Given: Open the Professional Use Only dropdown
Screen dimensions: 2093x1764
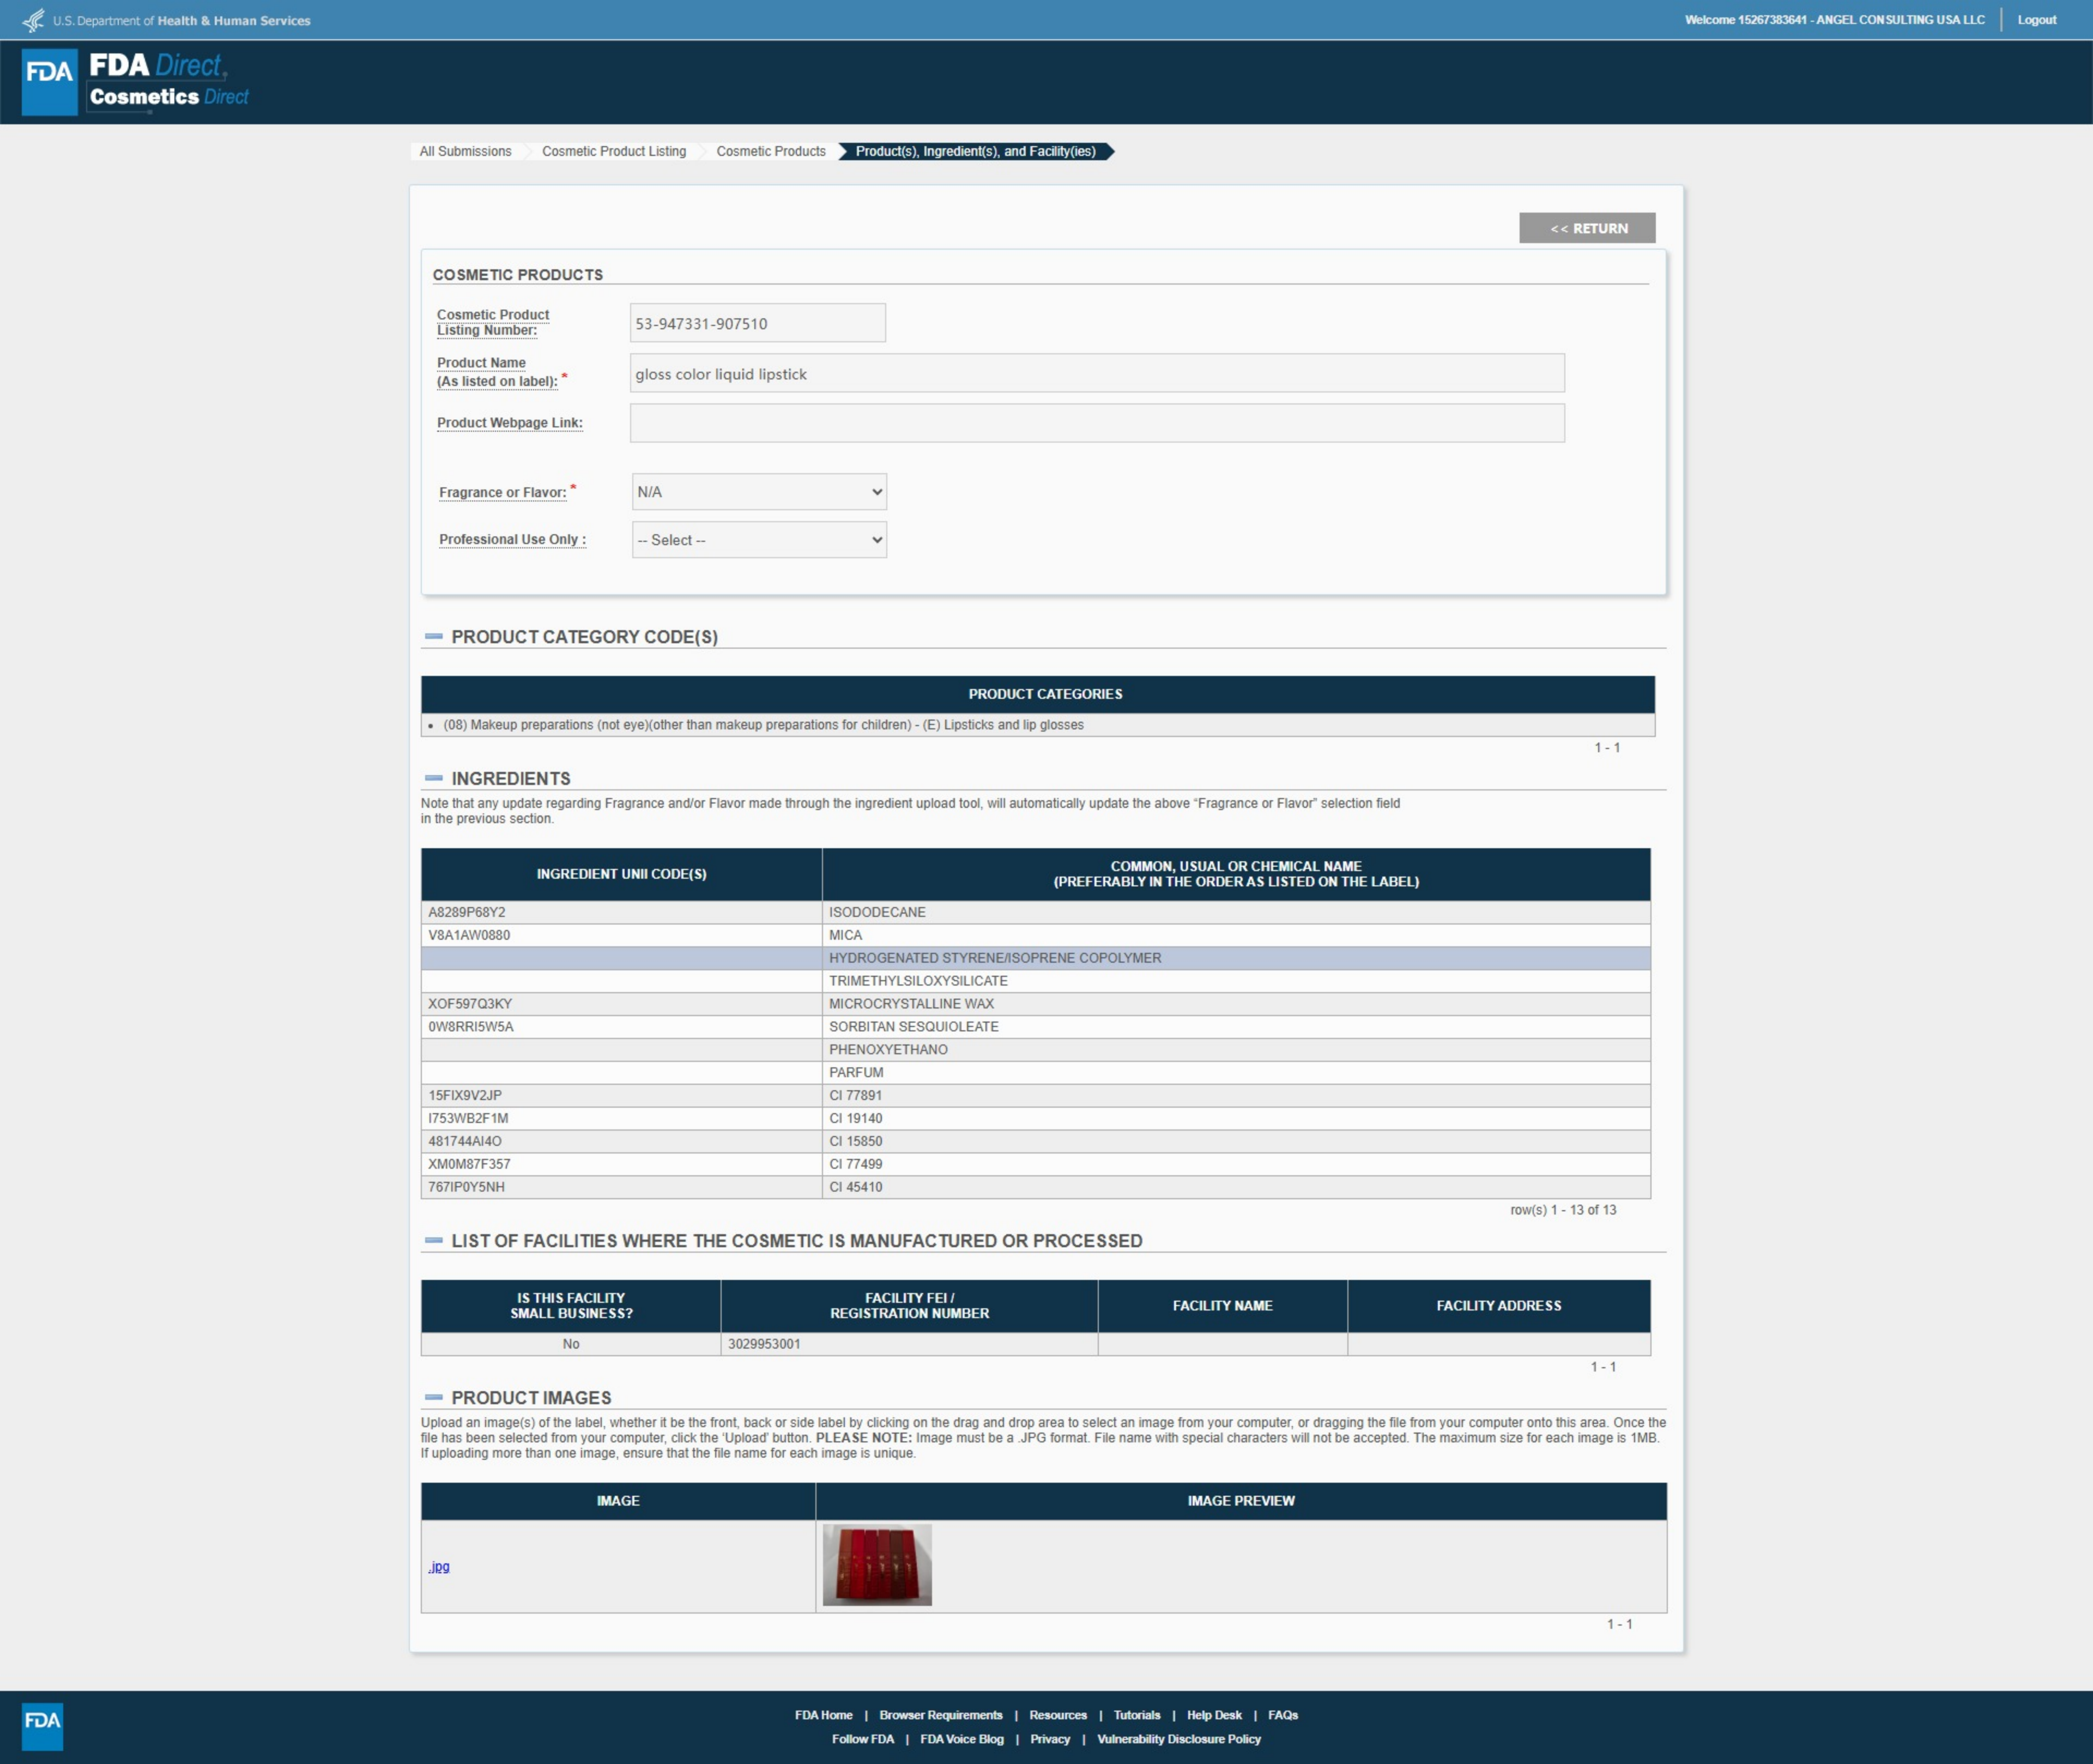Looking at the screenshot, I should pos(759,540).
